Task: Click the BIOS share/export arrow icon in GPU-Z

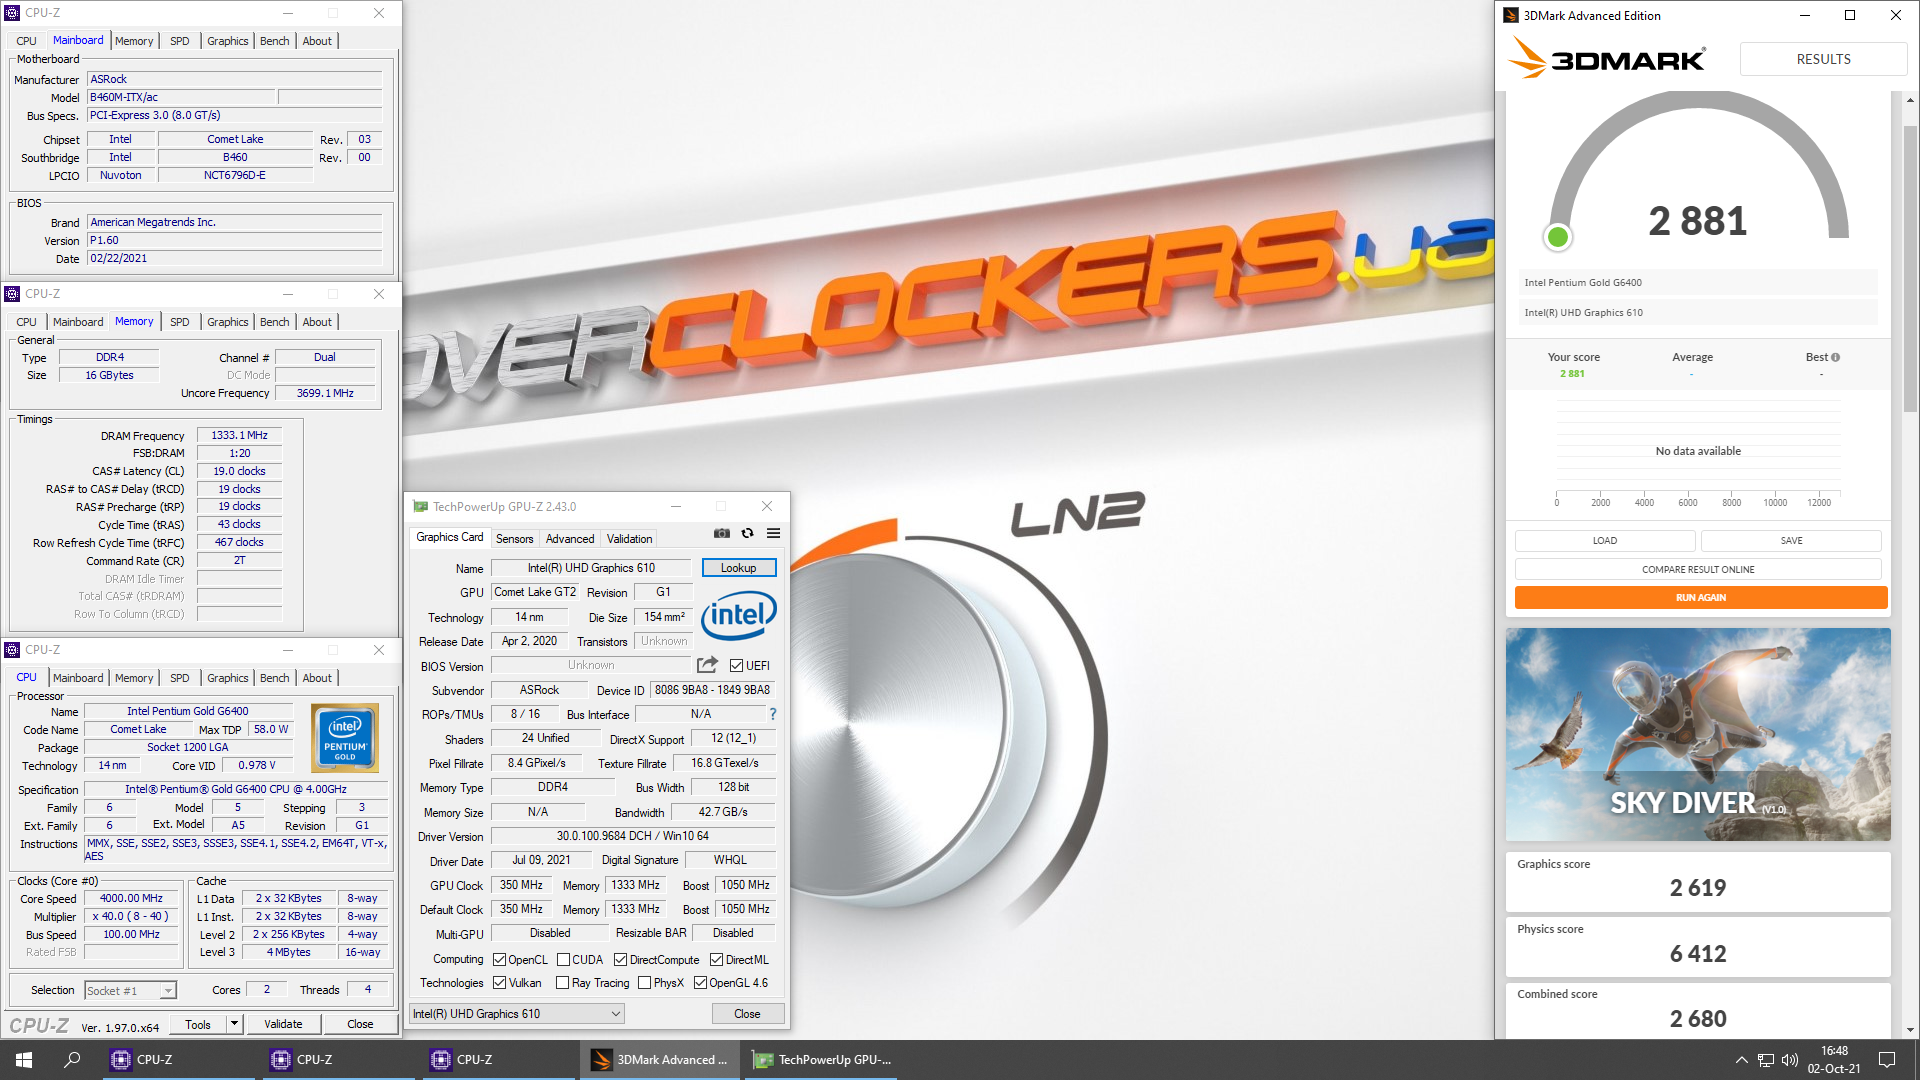Action: pyautogui.click(x=707, y=665)
